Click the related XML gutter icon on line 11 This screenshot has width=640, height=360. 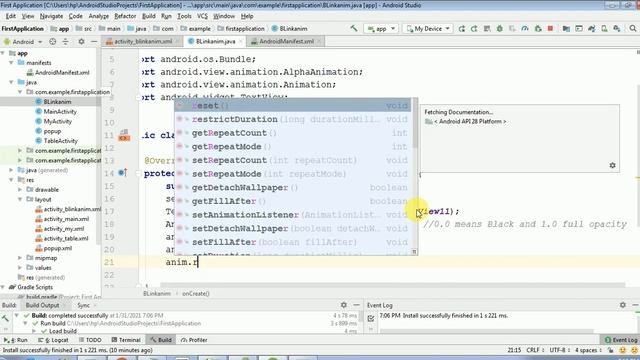pos(124,135)
